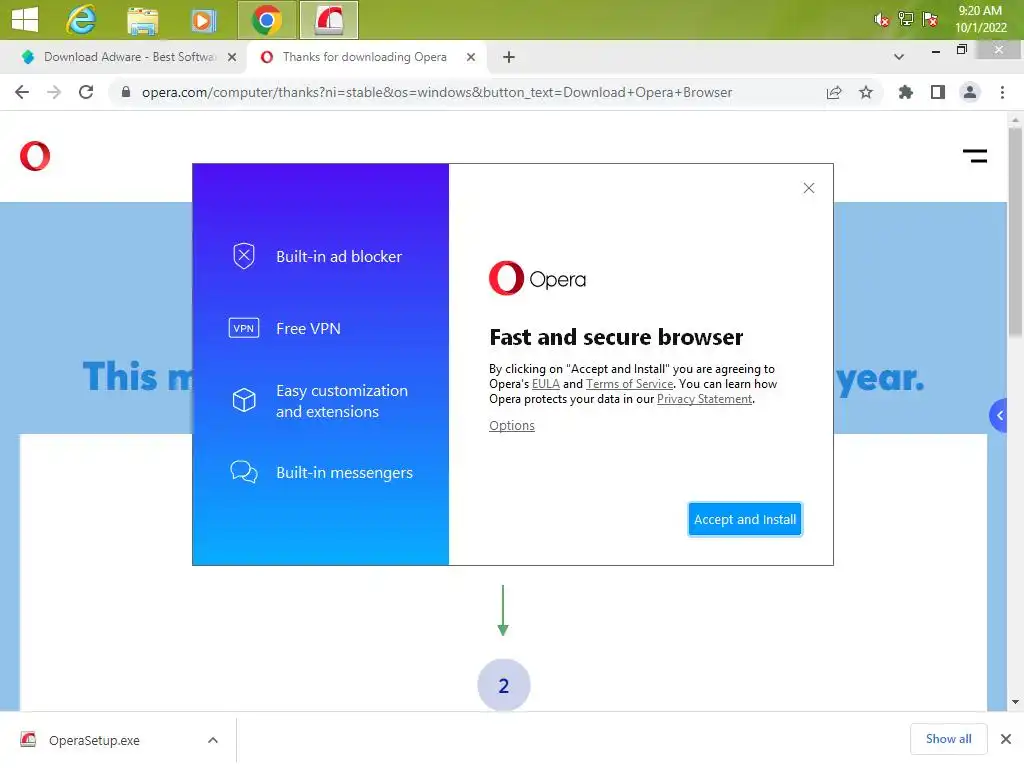Open the Chrome tab search dropdown

tap(899, 57)
